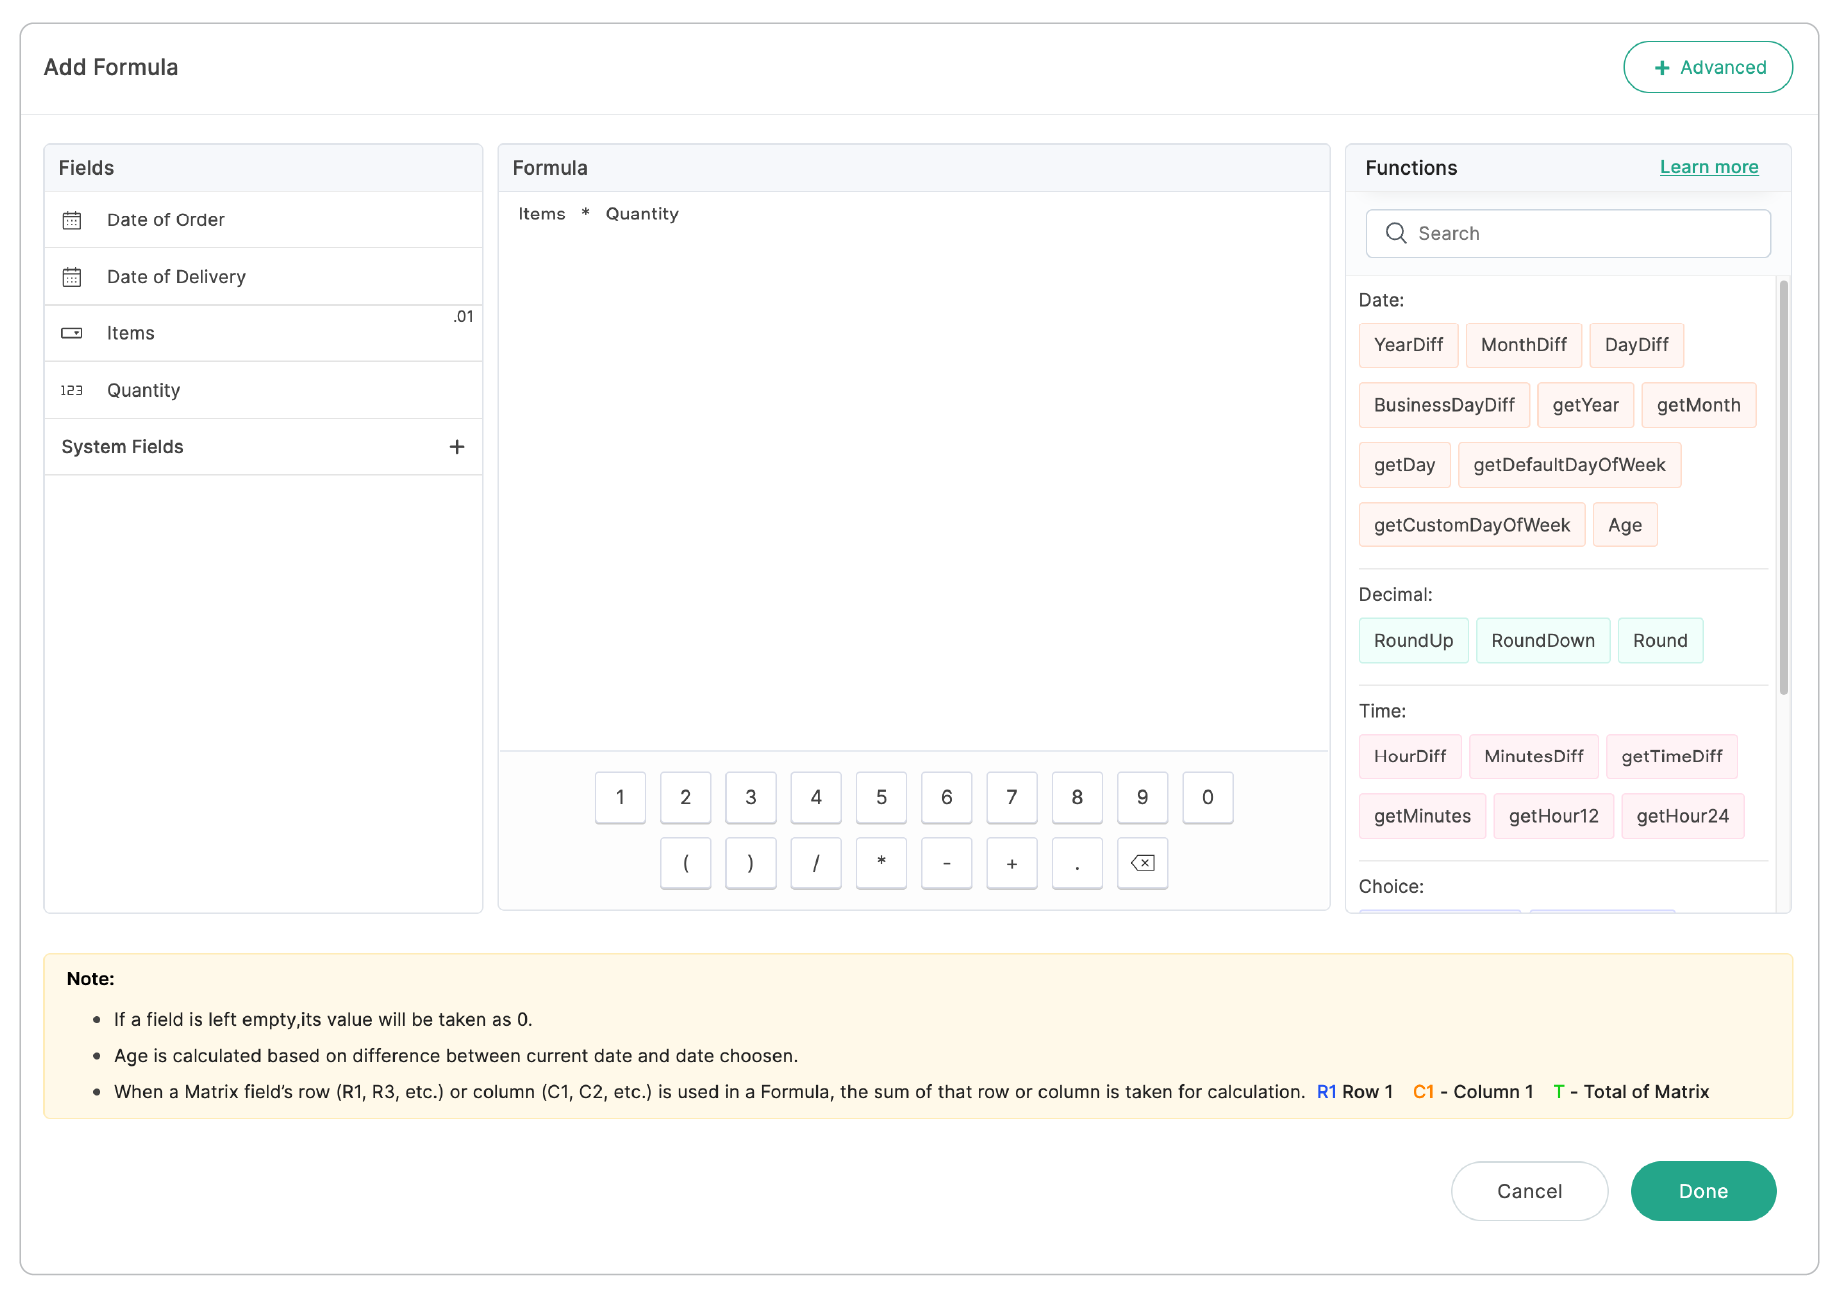Click the backspace delete key icon
The width and height of the screenshot is (1839, 1297).
(x=1142, y=863)
